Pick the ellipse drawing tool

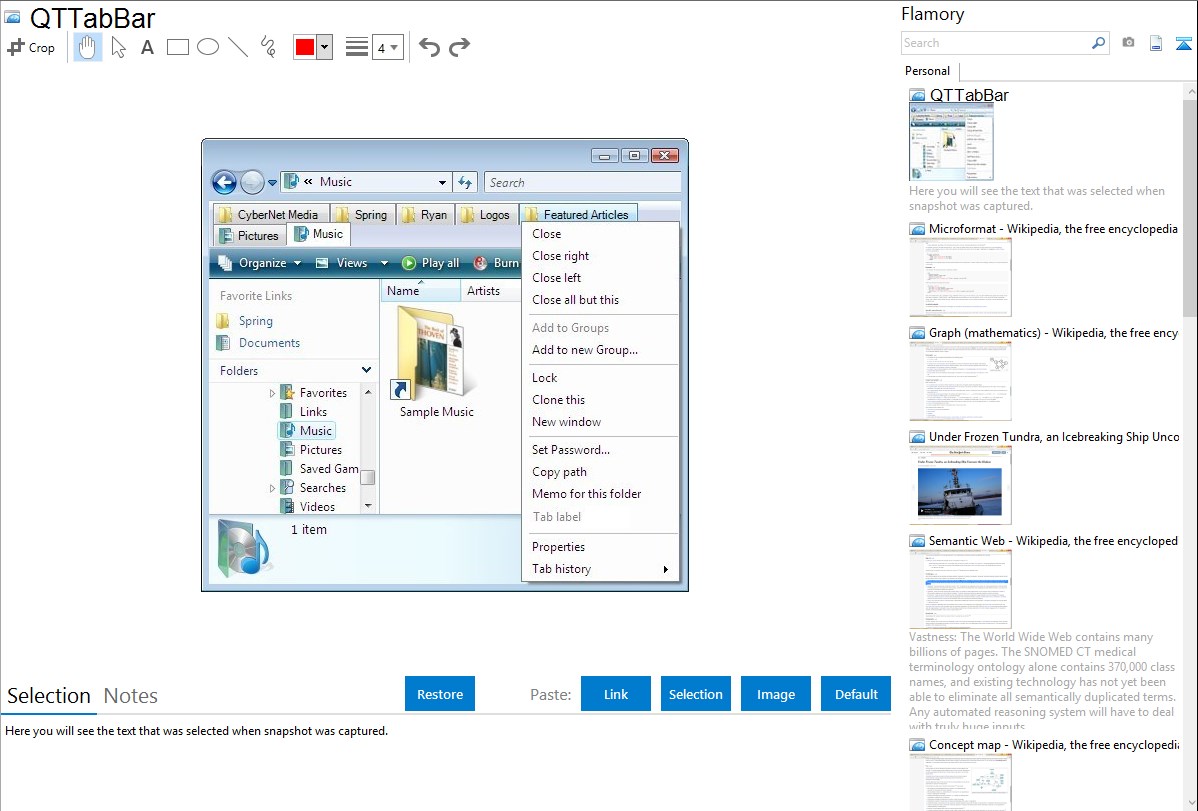(208, 47)
